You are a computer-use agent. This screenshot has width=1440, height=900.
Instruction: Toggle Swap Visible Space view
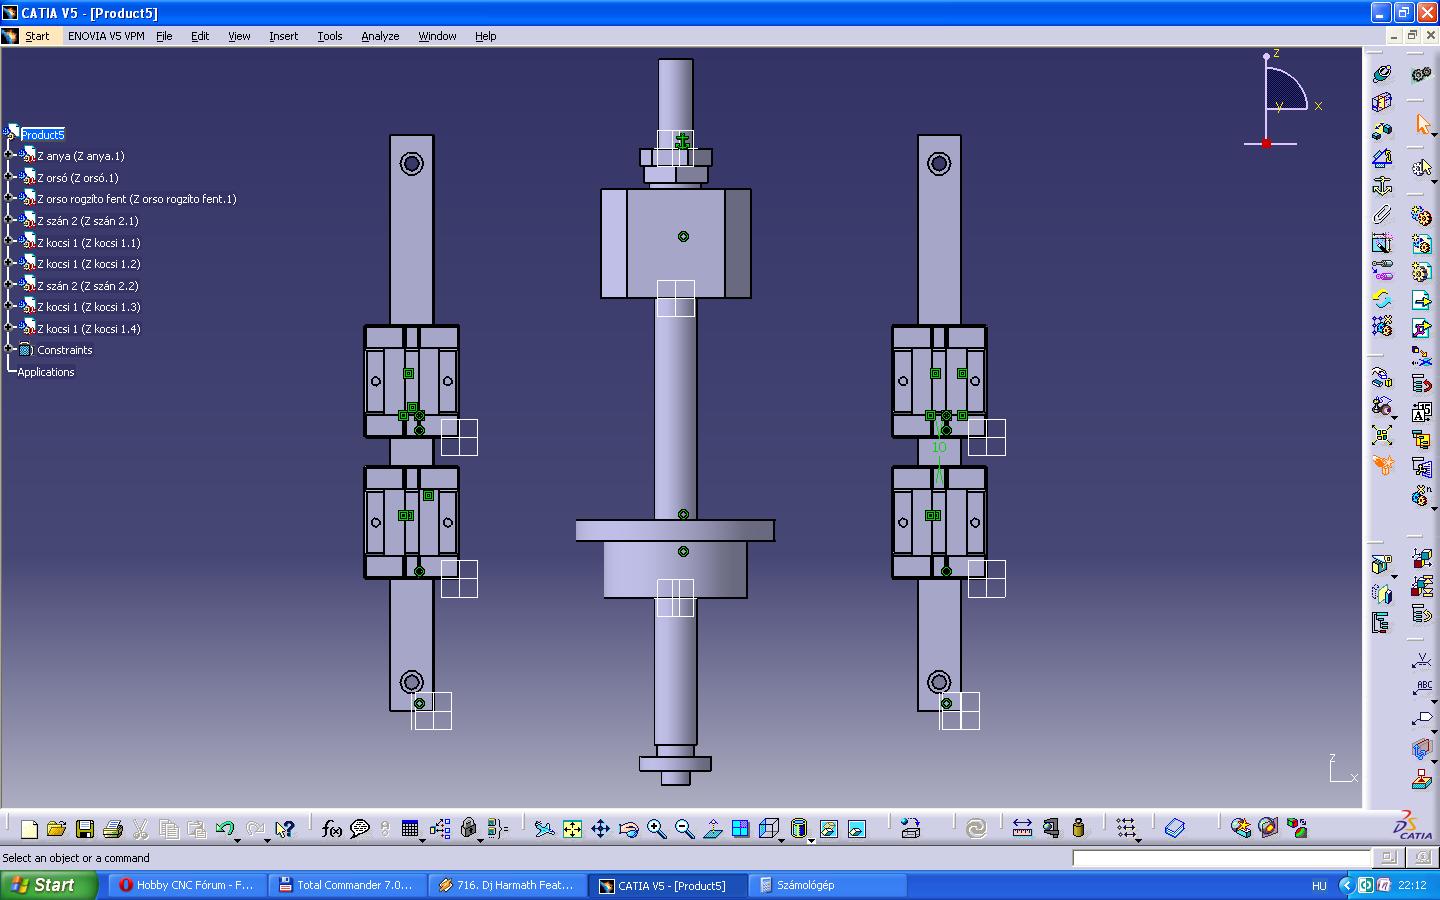pyautogui.click(x=857, y=829)
